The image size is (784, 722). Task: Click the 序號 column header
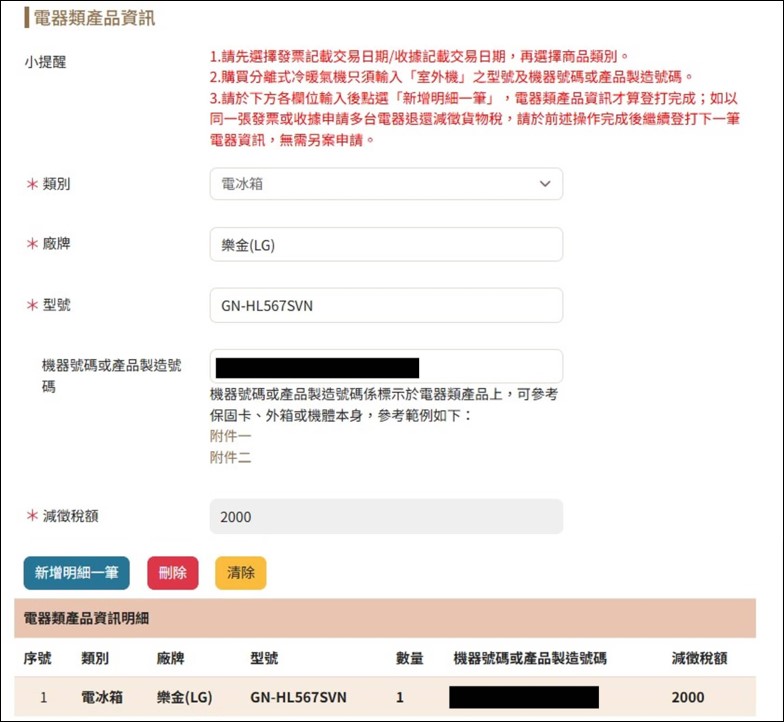(x=37, y=658)
